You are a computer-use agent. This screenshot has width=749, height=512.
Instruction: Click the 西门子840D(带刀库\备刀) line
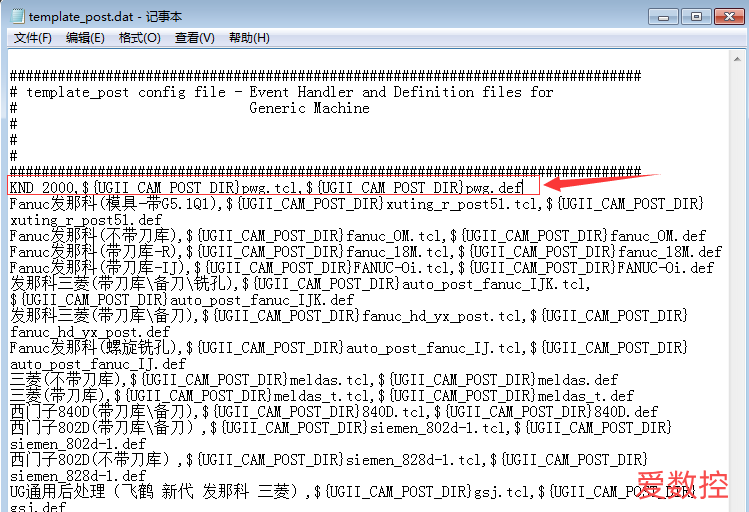click(x=334, y=412)
